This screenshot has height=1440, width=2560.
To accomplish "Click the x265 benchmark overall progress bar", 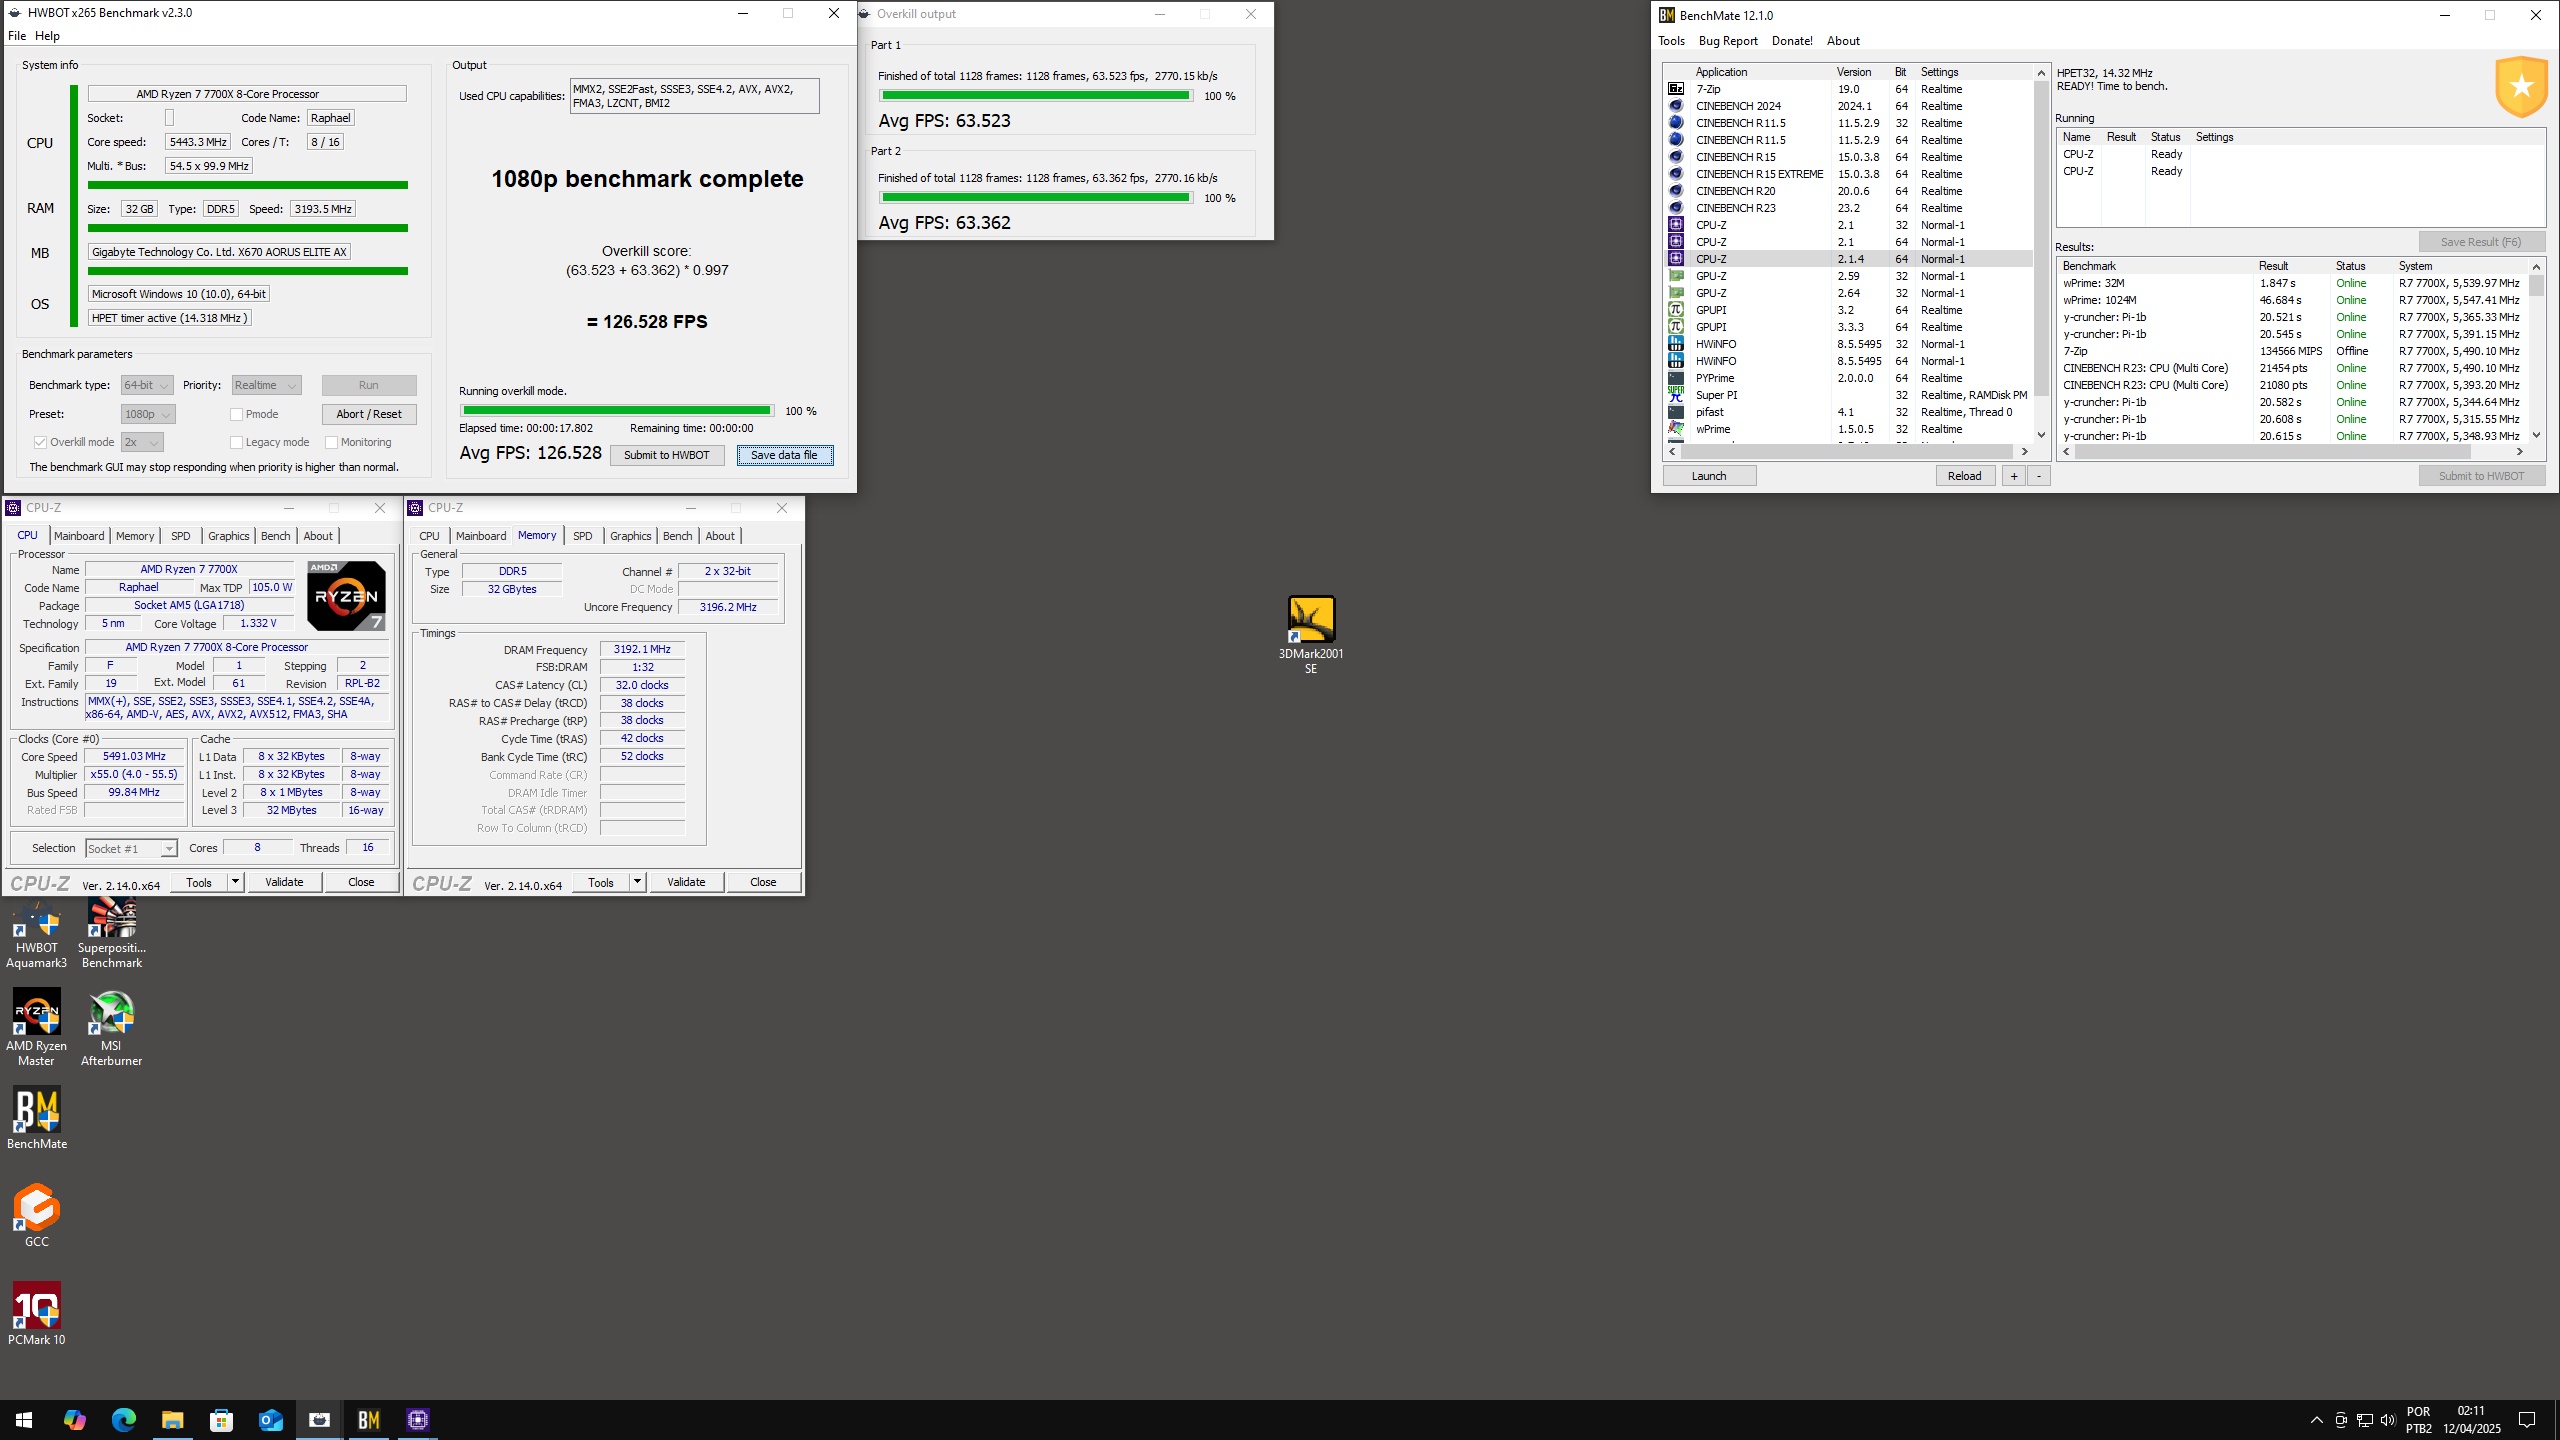I will (617, 411).
